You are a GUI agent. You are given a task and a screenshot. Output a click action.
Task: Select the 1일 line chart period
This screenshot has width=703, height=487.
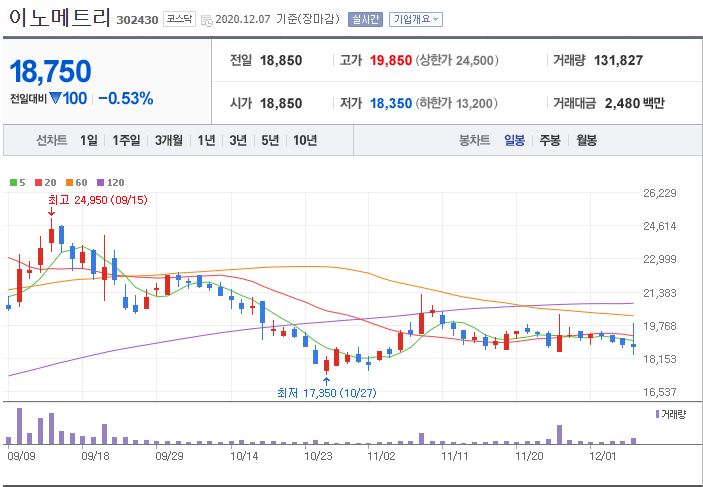(x=89, y=140)
